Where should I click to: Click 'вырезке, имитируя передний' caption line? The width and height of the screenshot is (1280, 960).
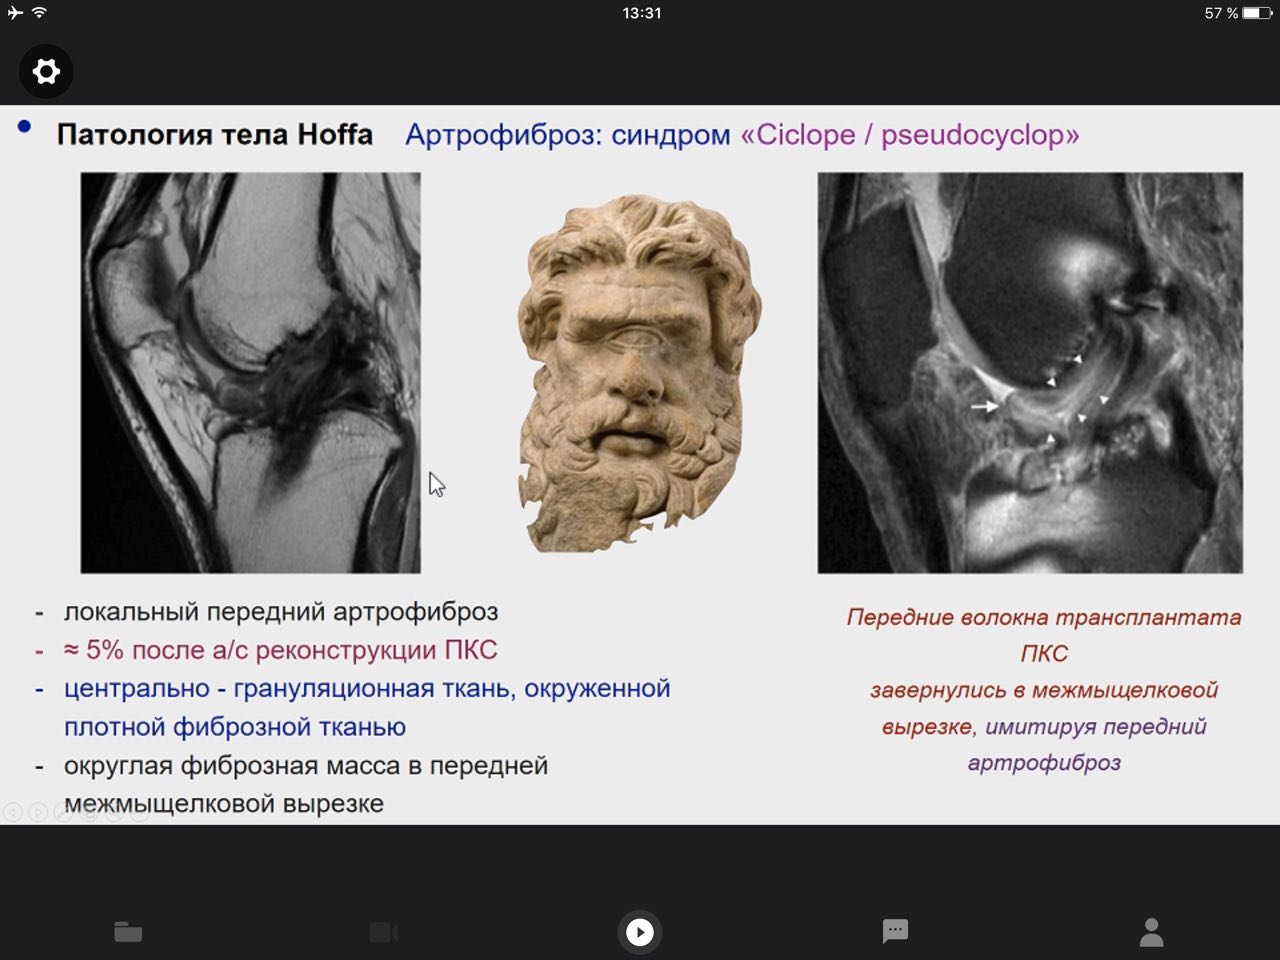[x=1044, y=726]
